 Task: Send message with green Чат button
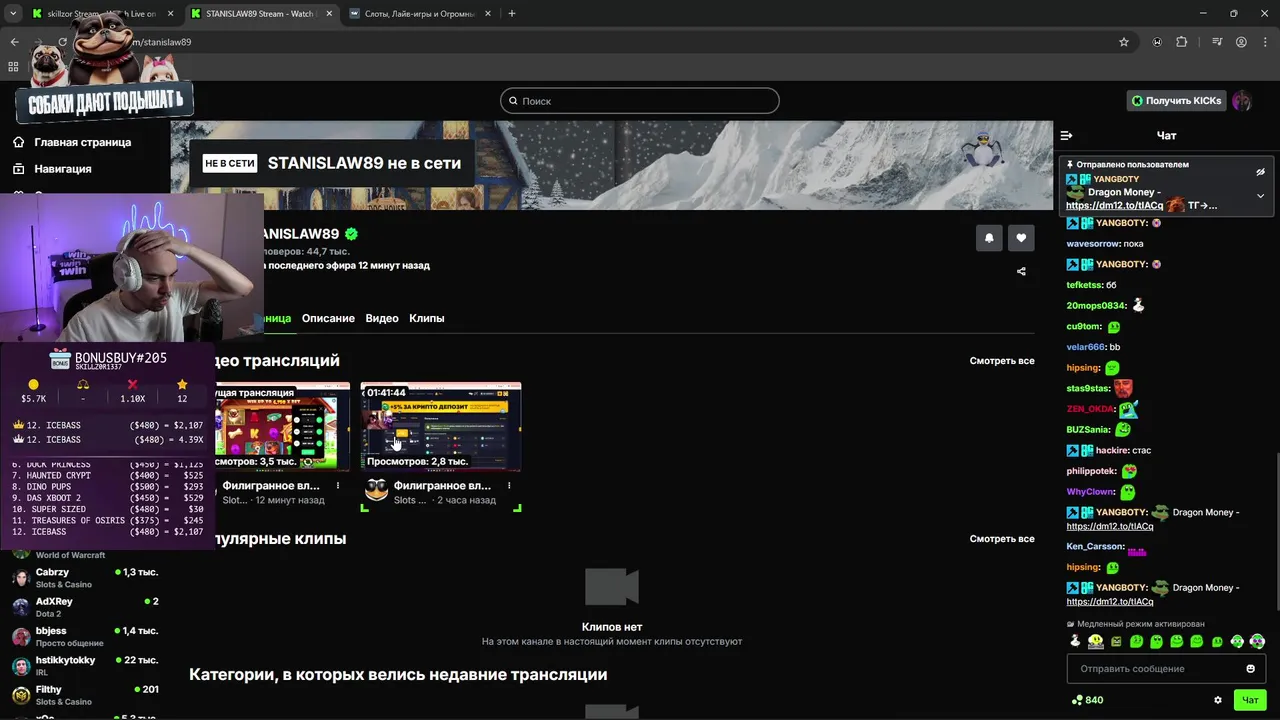click(1250, 700)
